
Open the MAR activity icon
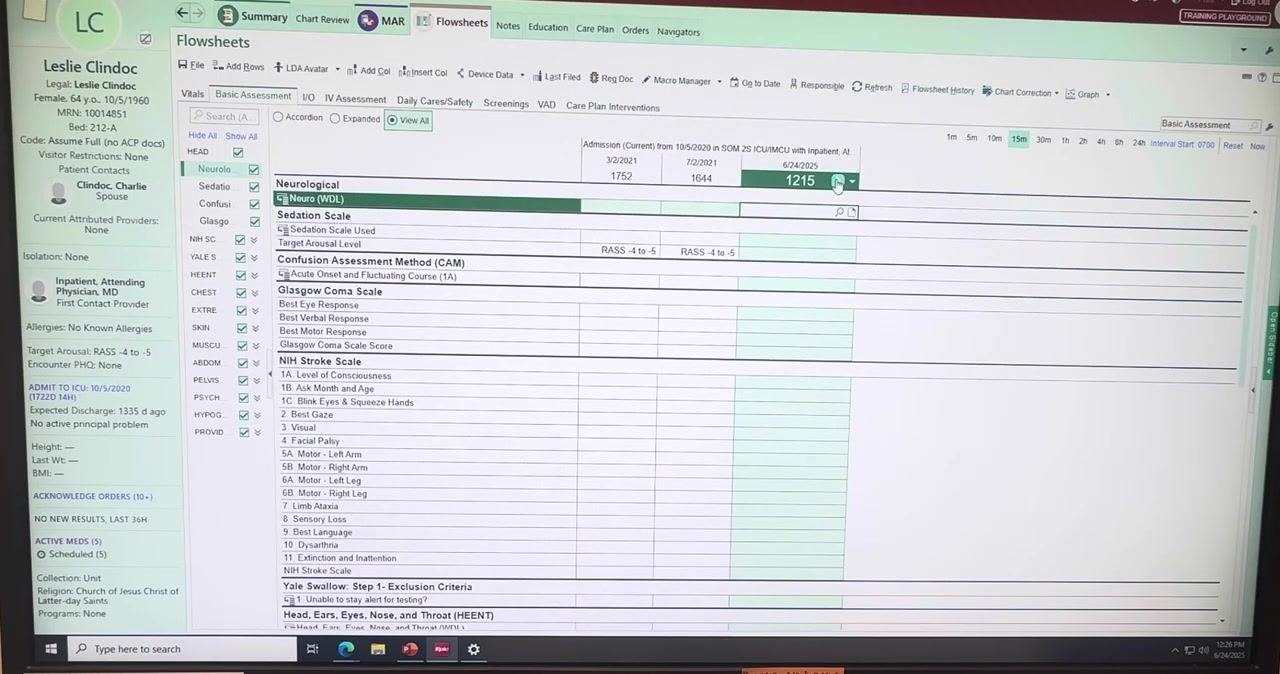(367, 20)
